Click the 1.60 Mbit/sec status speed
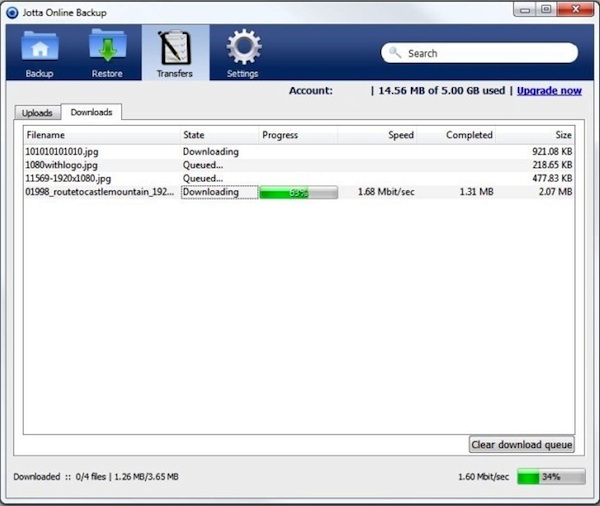This screenshot has height=506, width=600. [484, 477]
